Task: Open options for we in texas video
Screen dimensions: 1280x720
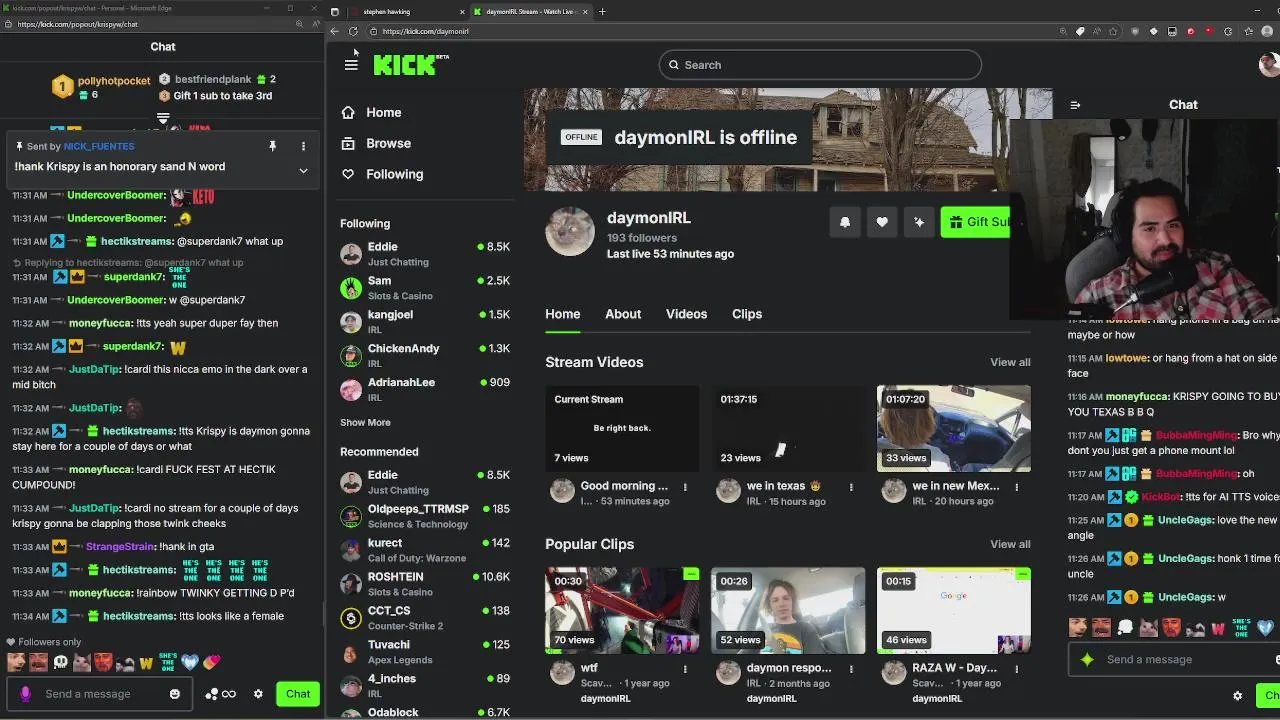Action: coord(851,487)
